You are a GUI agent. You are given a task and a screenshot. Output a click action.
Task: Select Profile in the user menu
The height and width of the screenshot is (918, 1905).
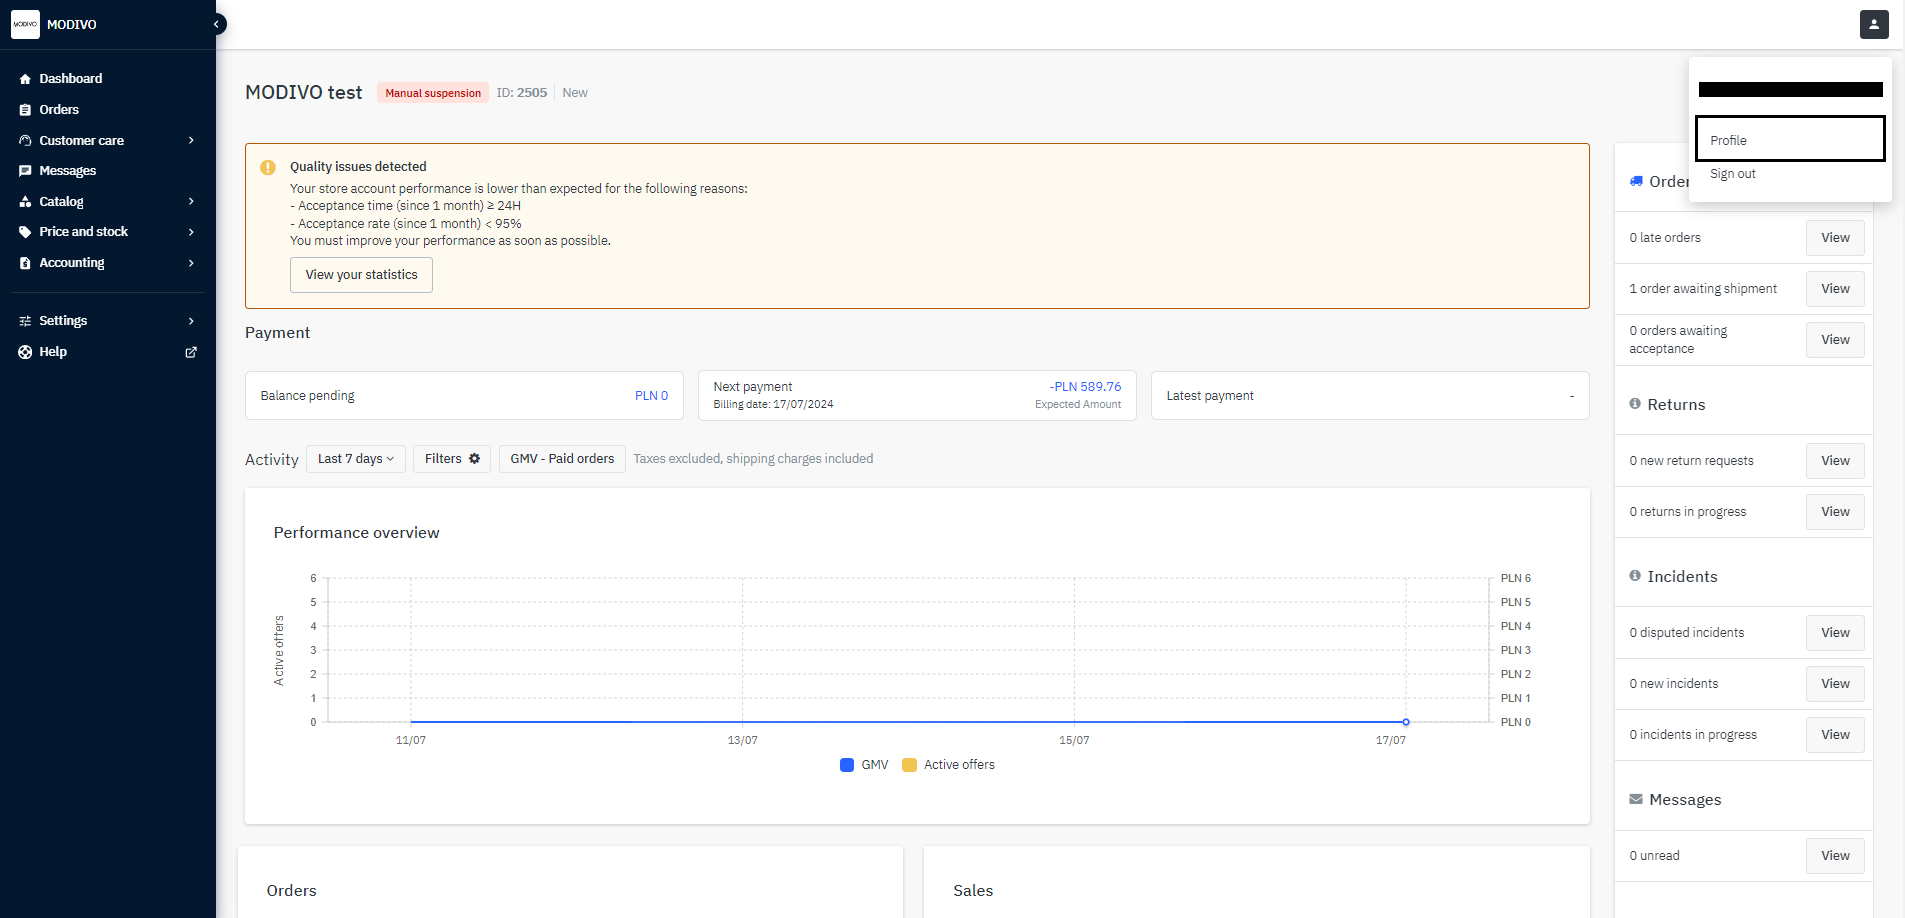pos(1790,139)
